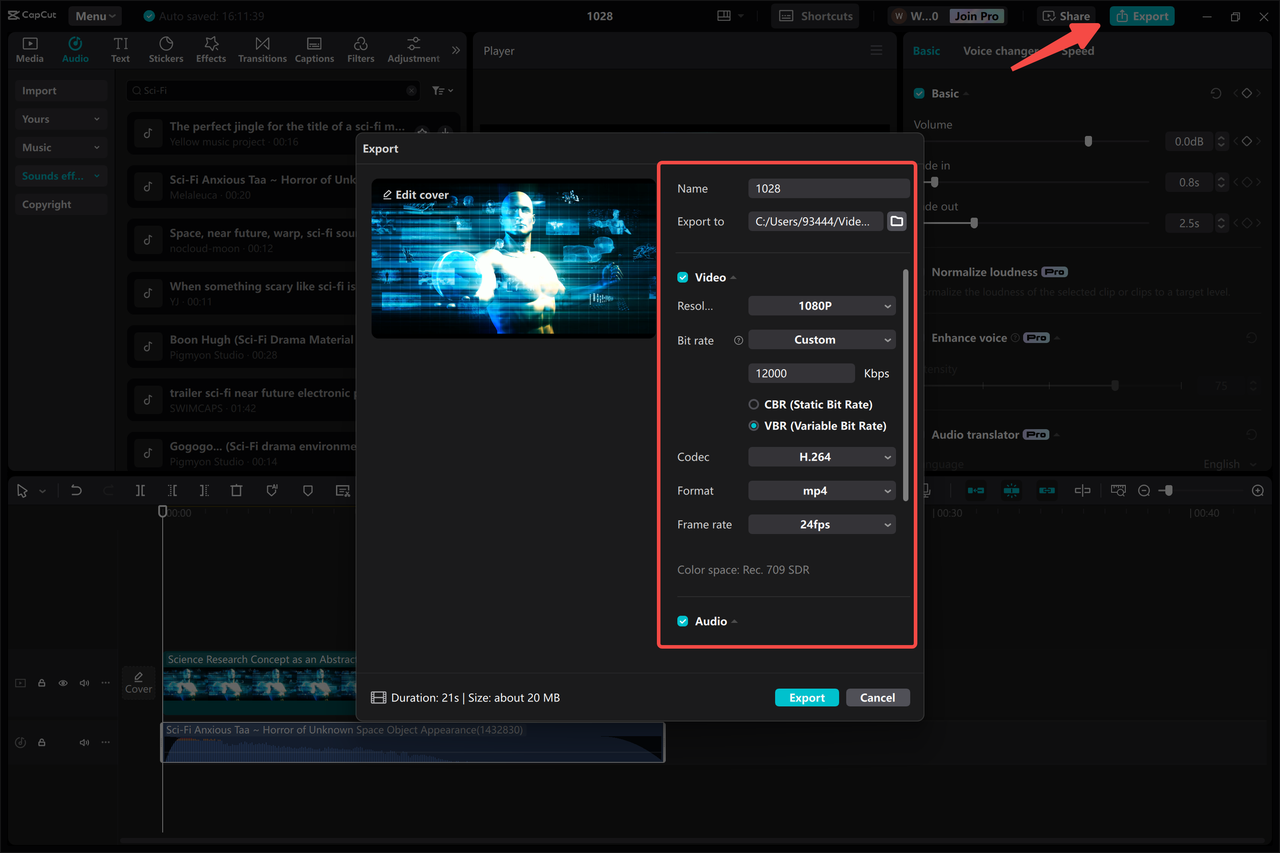Click the Volume slider handle
The width and height of the screenshot is (1280, 853).
[x=1089, y=141]
